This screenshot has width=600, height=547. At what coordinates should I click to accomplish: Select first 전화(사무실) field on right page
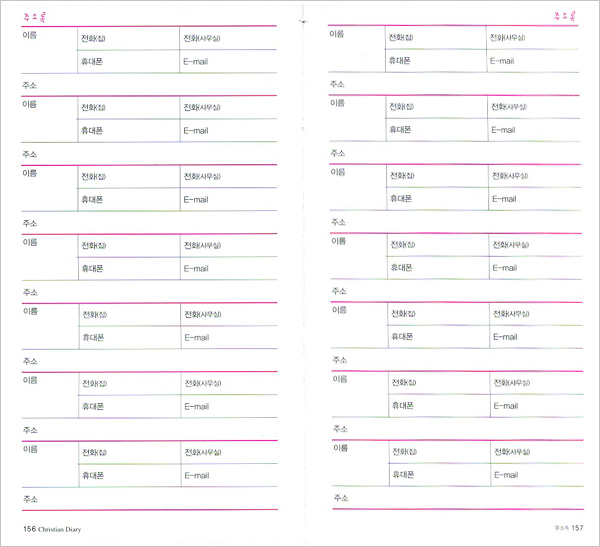(x=532, y=38)
